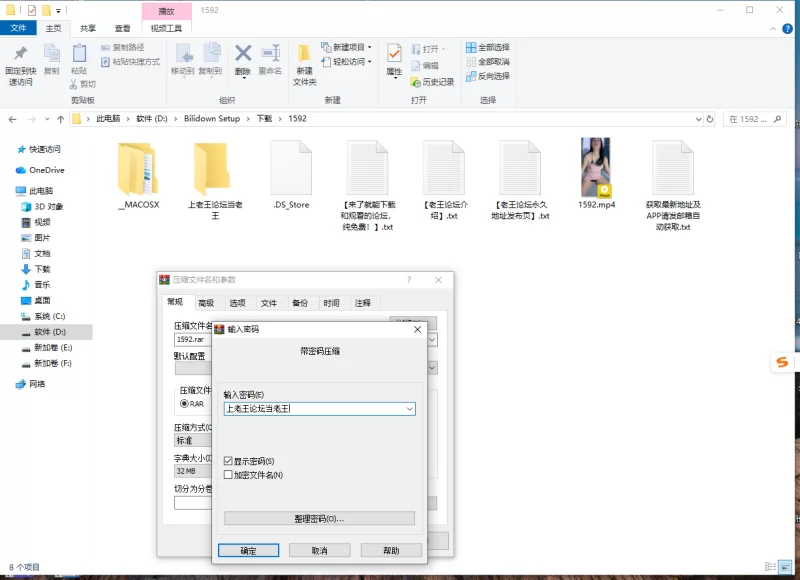Open the __MACOSX folder

(x=138, y=169)
